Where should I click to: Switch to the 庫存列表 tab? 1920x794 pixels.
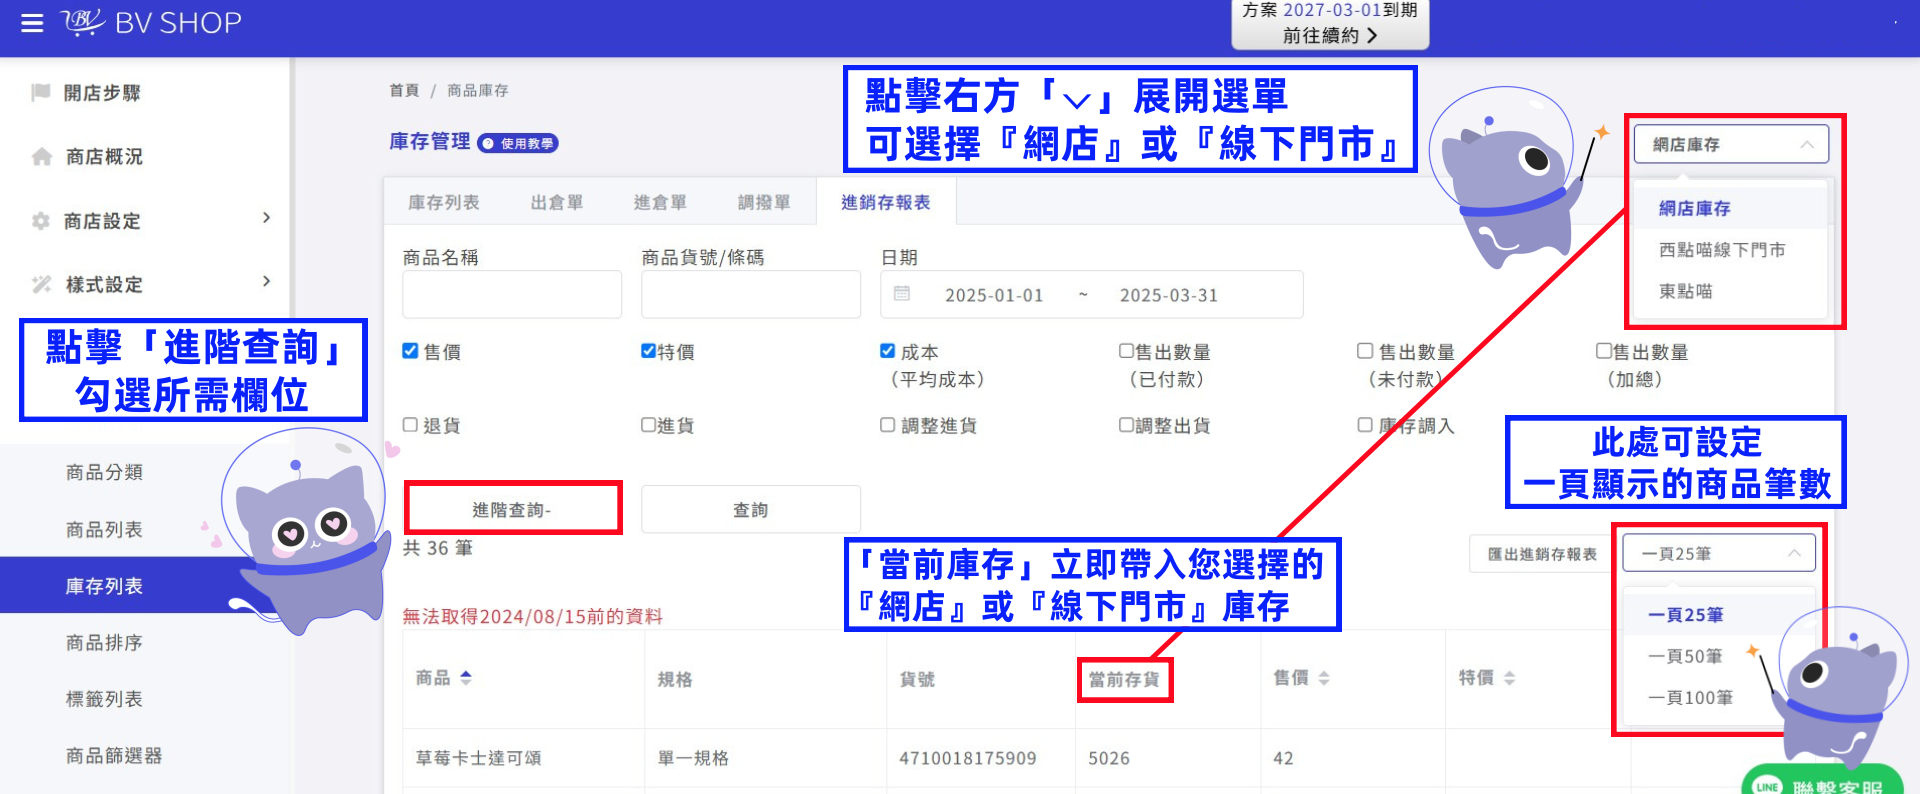pos(444,202)
